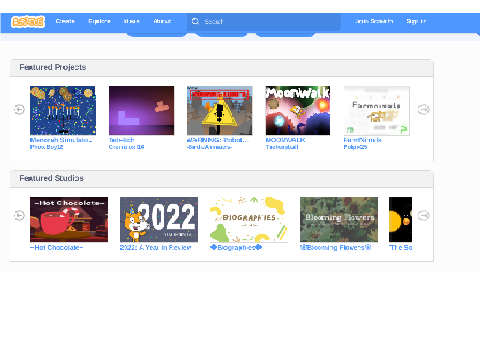Click the MOONWALK project title link
Image resolution: width=480 pixels, height=360 pixels.
pos(285,140)
